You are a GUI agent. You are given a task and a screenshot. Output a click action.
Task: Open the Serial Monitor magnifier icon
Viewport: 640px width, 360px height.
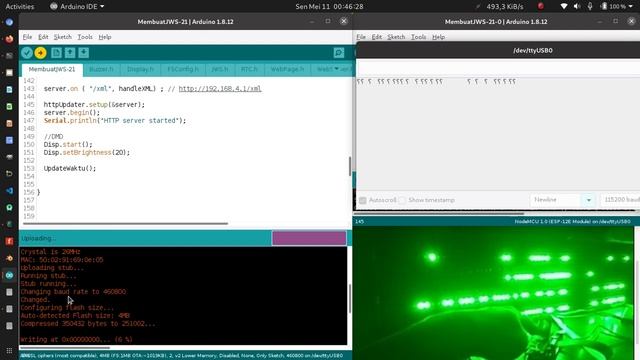[339, 53]
